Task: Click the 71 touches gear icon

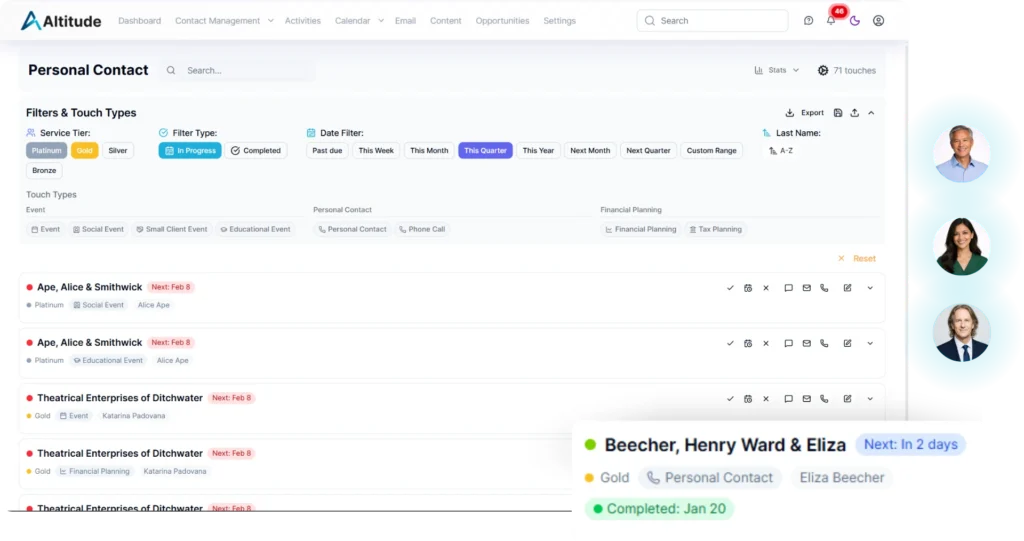Action: 823,71
